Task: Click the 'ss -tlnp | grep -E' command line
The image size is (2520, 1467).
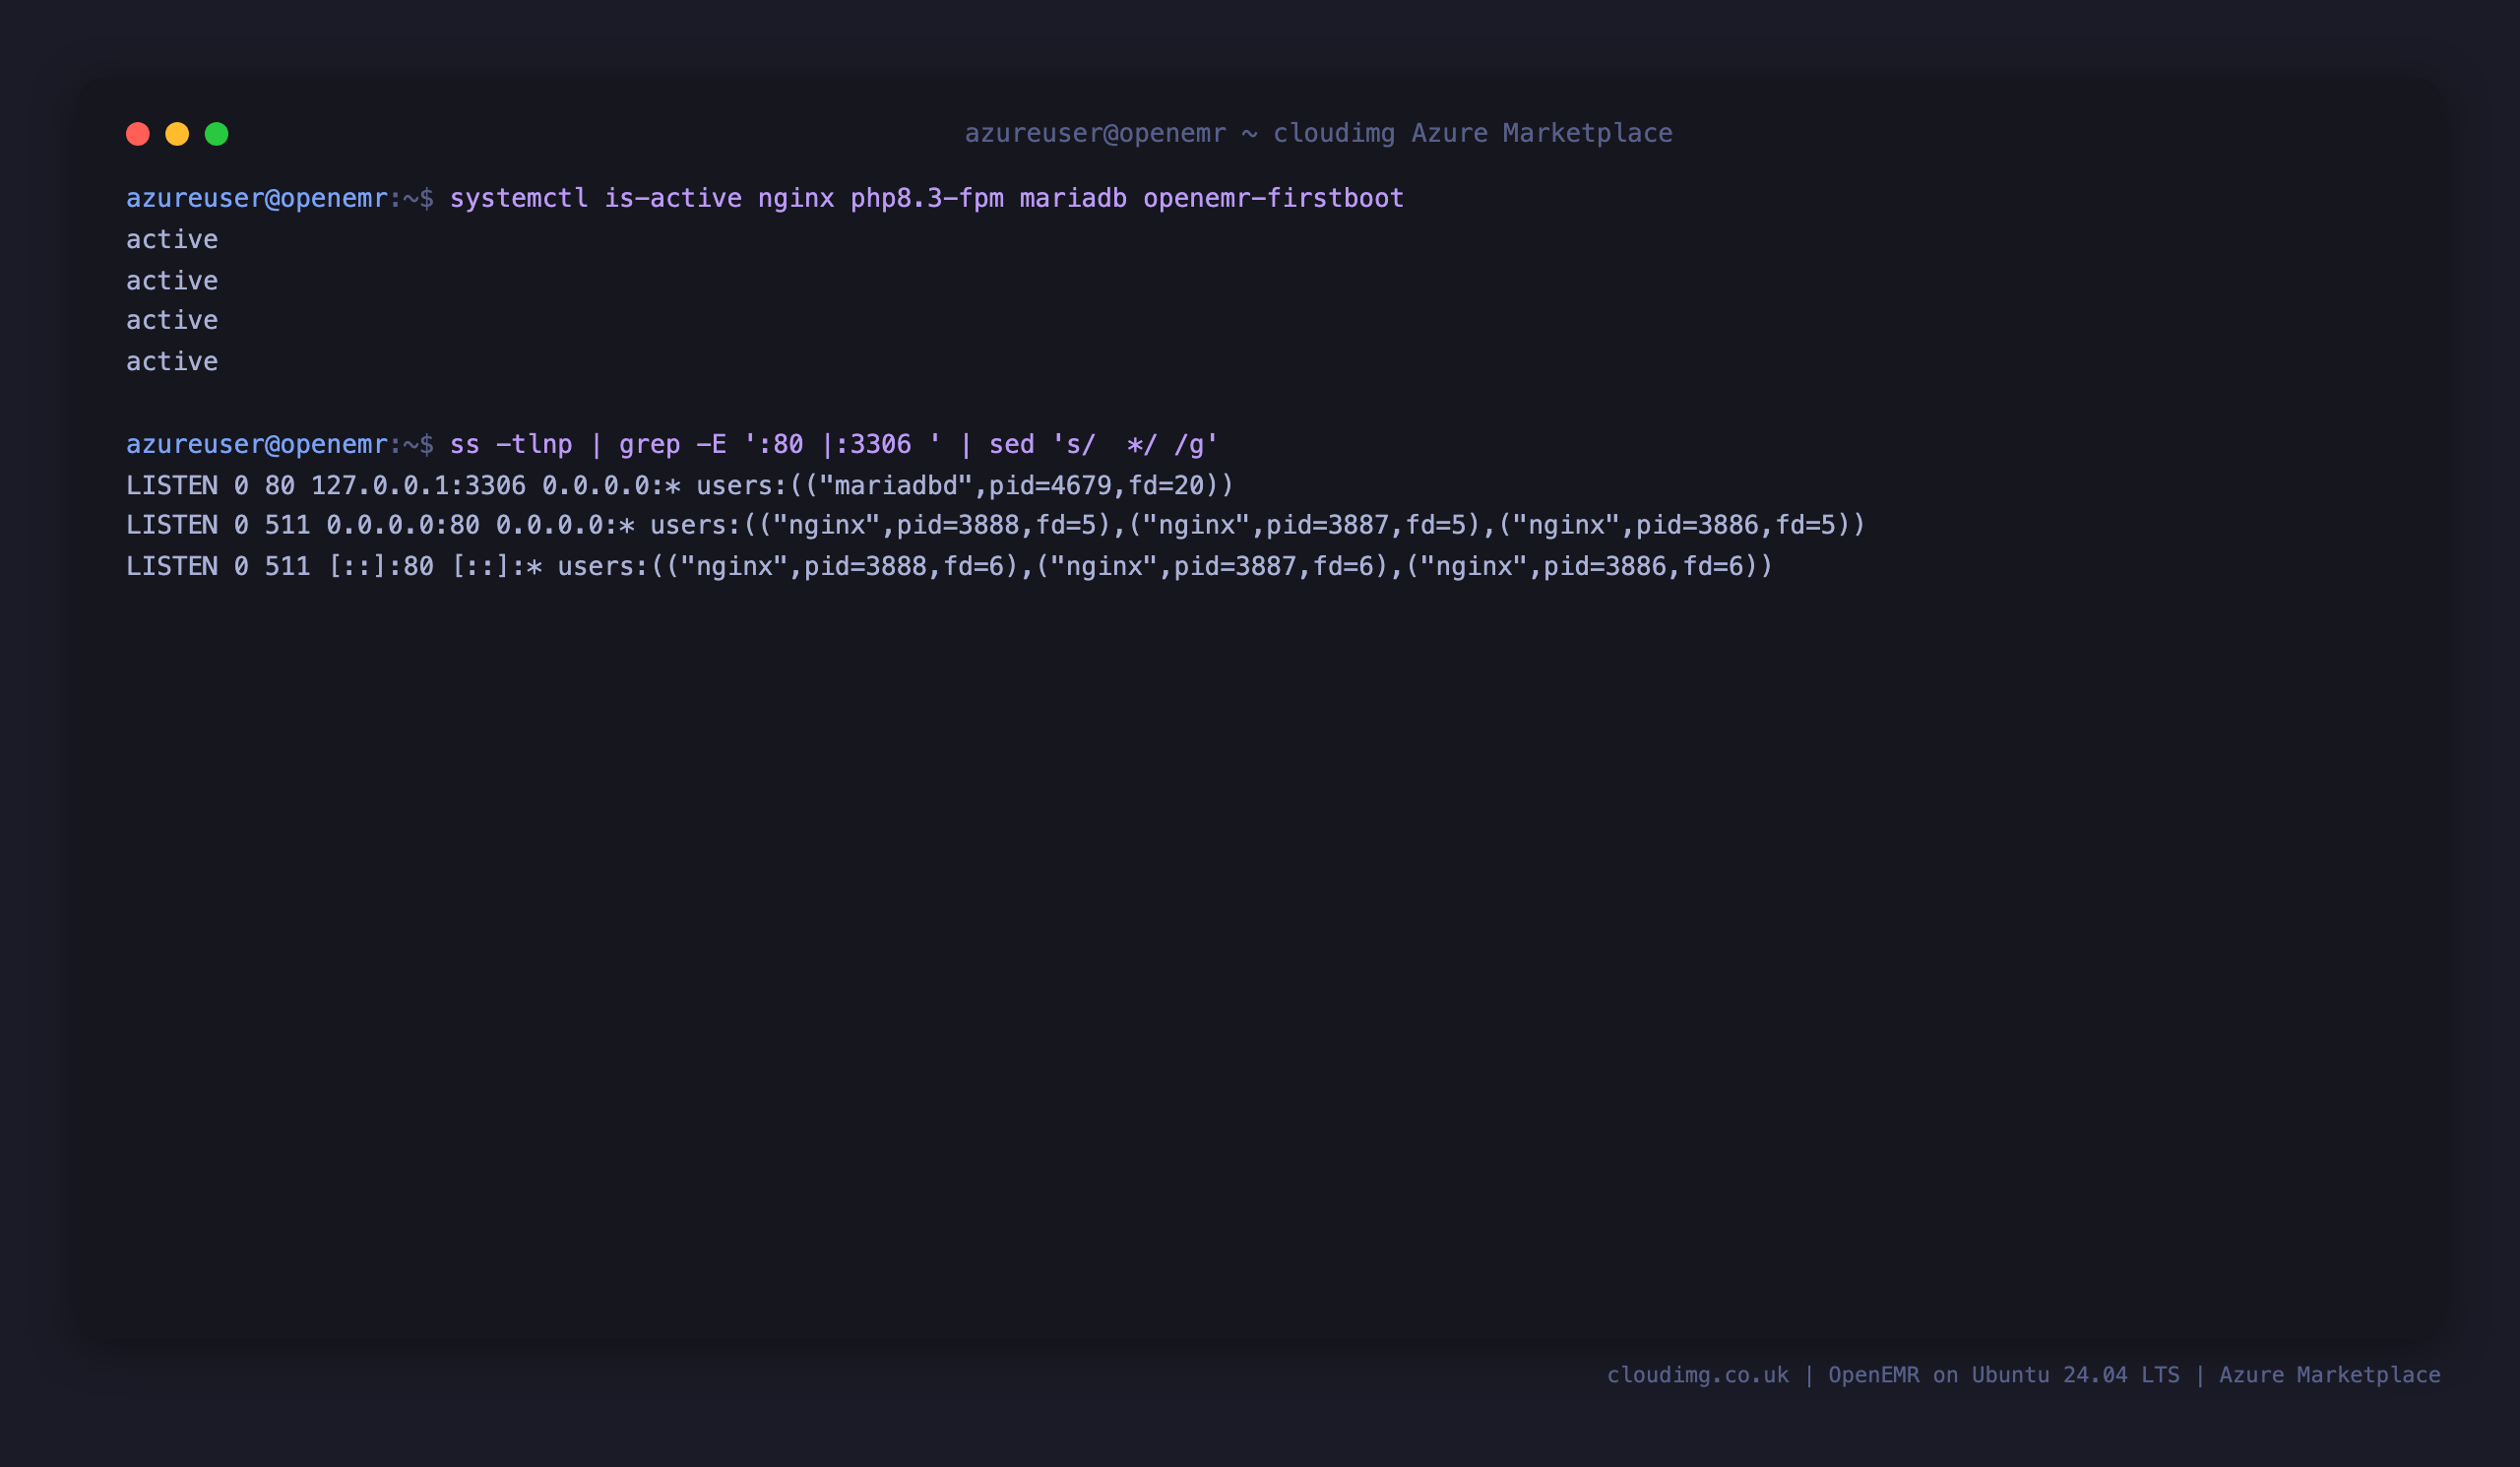Action: coord(834,444)
